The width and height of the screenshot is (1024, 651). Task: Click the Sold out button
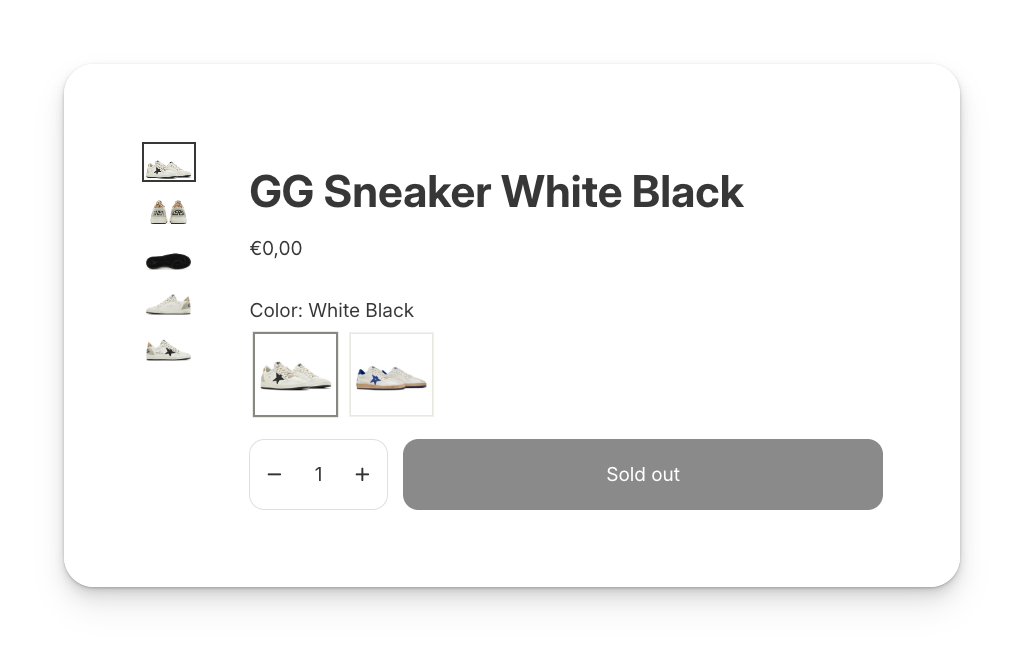click(x=643, y=475)
